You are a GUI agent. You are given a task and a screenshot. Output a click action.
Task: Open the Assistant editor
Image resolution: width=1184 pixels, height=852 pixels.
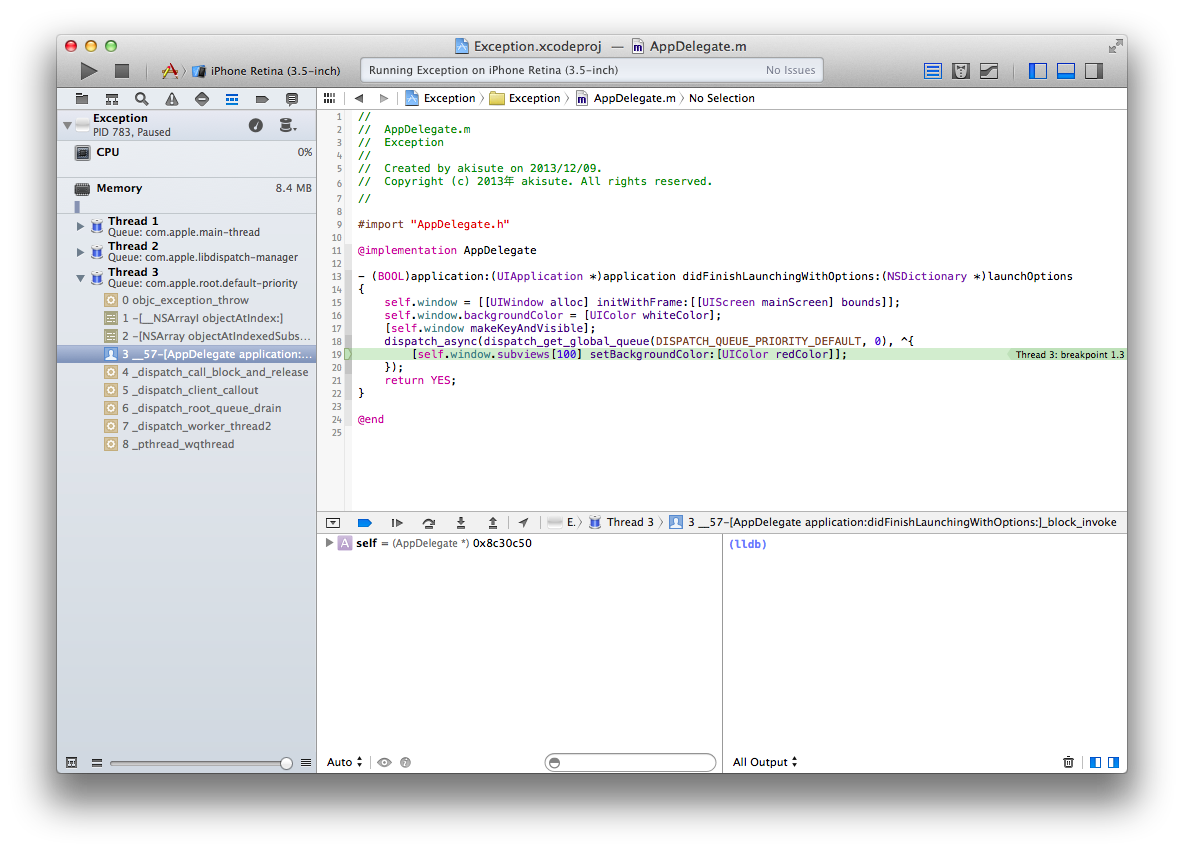tap(961, 69)
